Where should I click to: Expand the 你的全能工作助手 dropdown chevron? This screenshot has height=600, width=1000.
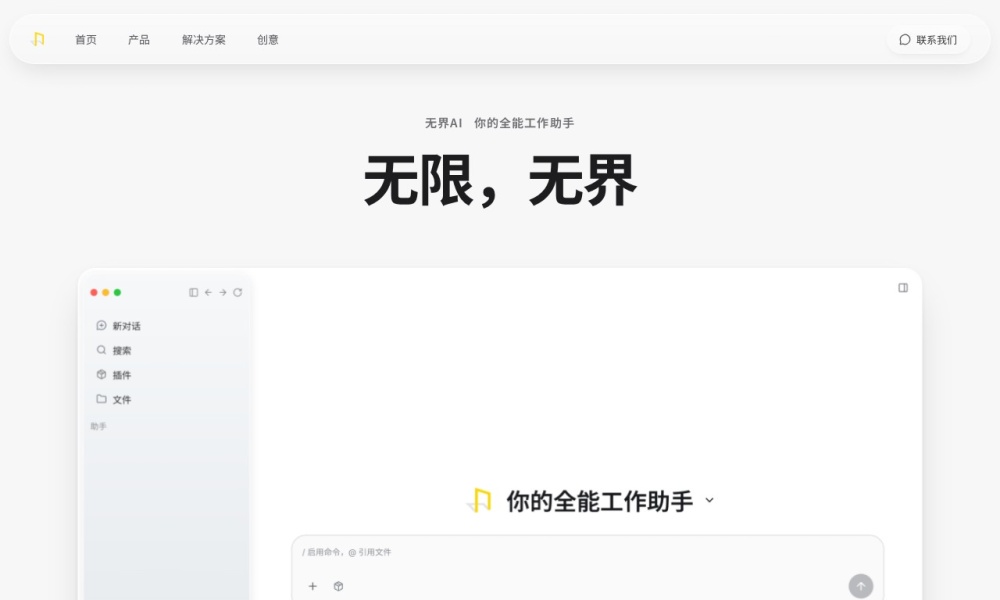[709, 501]
